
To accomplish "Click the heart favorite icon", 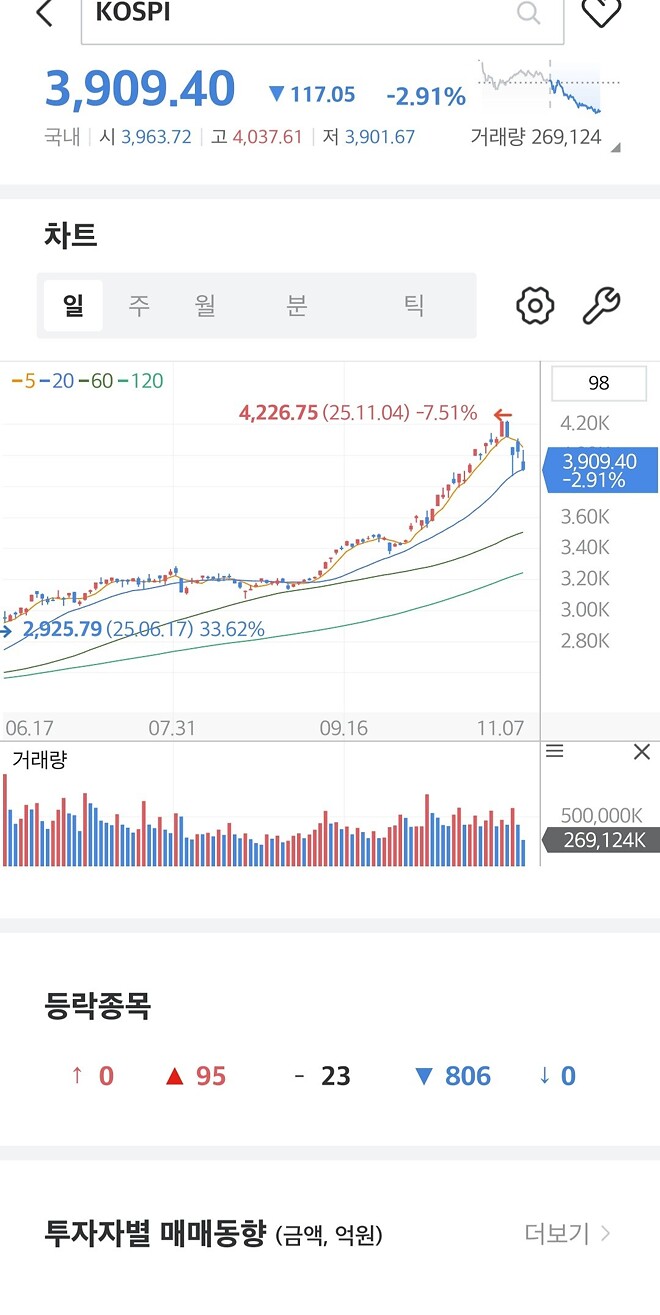I will 600,12.
